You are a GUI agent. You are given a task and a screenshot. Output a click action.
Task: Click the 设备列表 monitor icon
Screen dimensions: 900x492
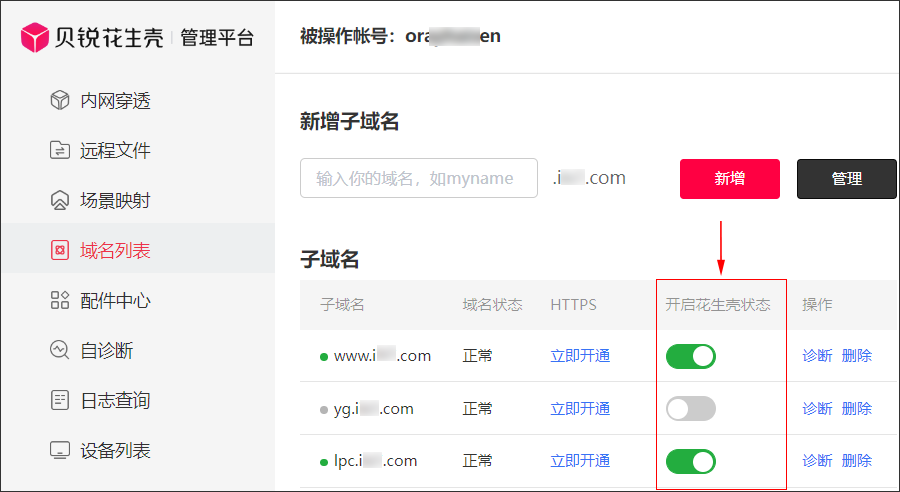pyautogui.click(x=60, y=450)
